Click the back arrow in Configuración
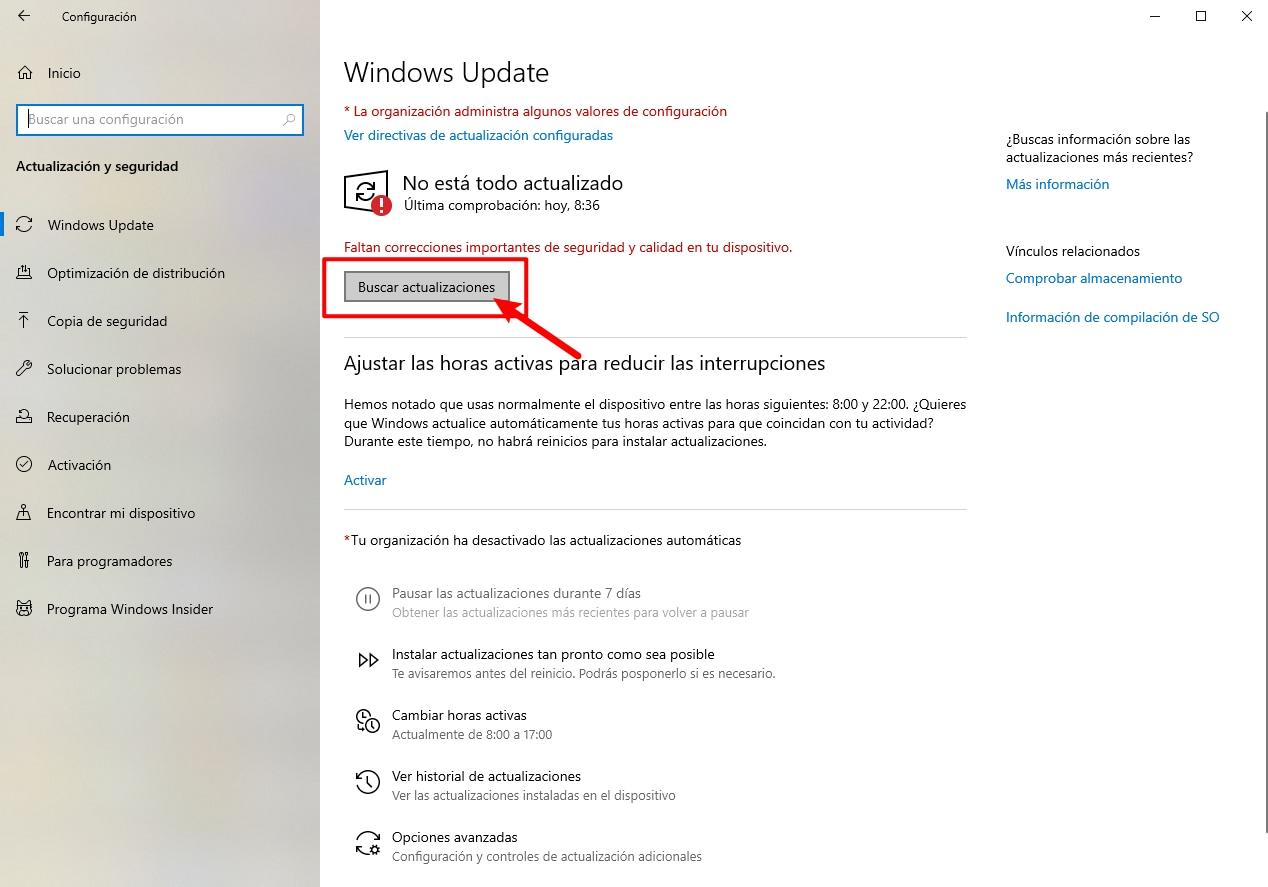This screenshot has width=1268, height=887. coord(24,16)
